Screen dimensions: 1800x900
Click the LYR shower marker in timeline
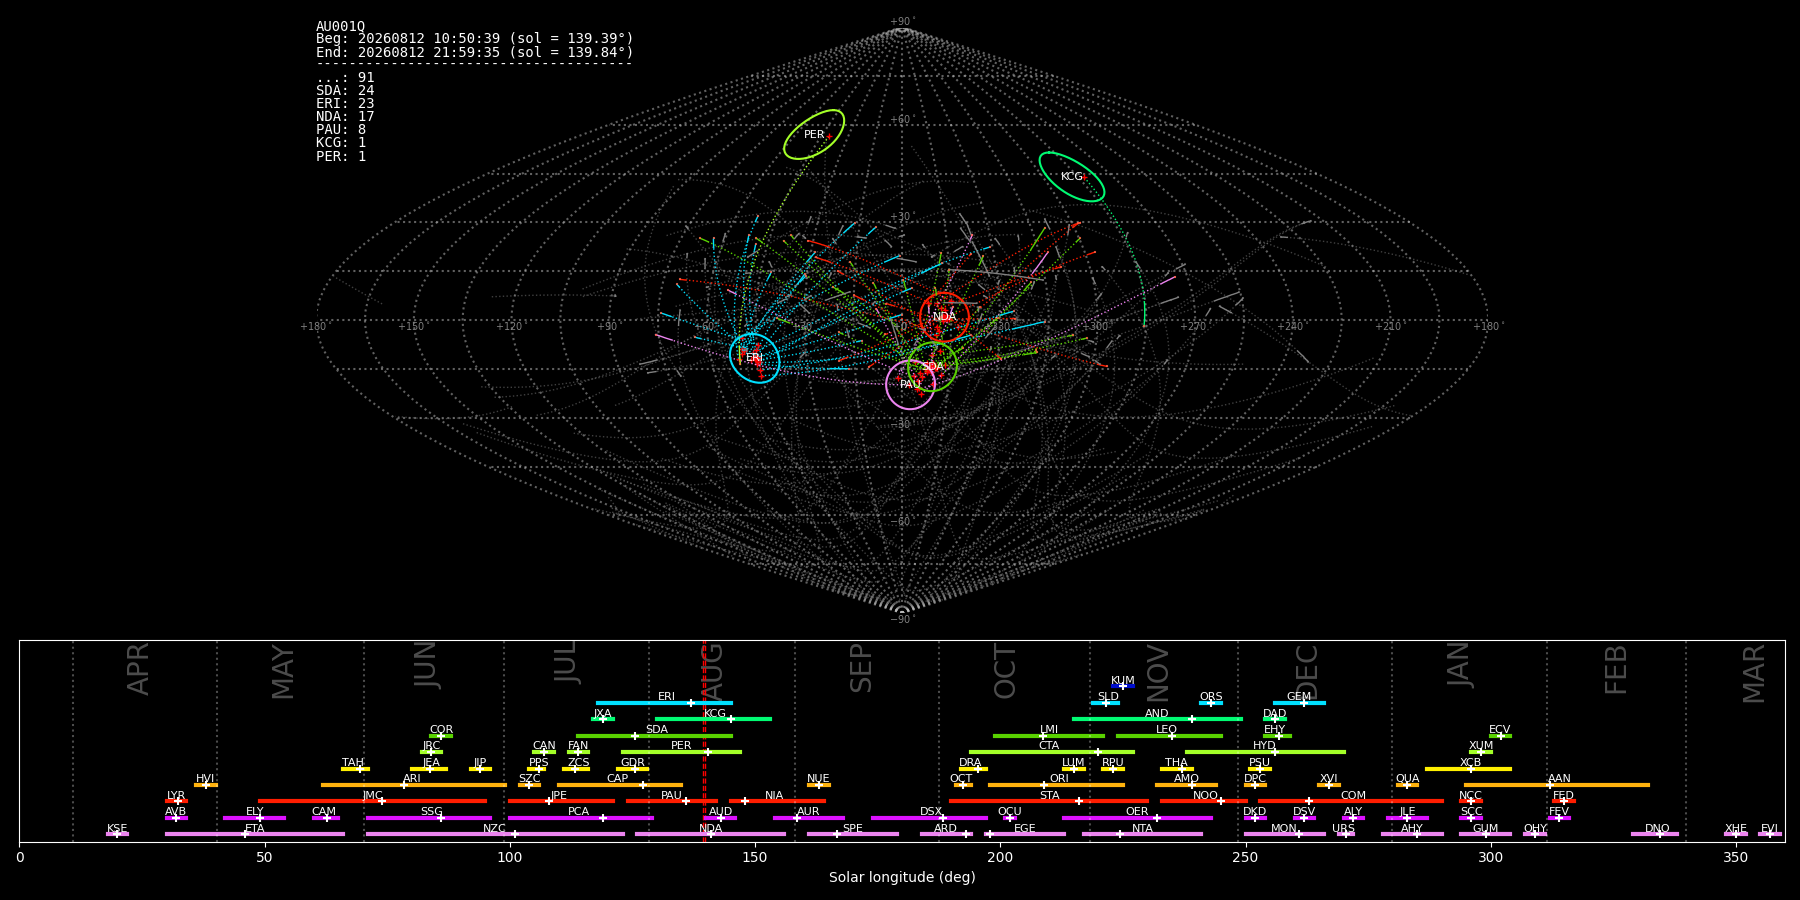click(176, 801)
